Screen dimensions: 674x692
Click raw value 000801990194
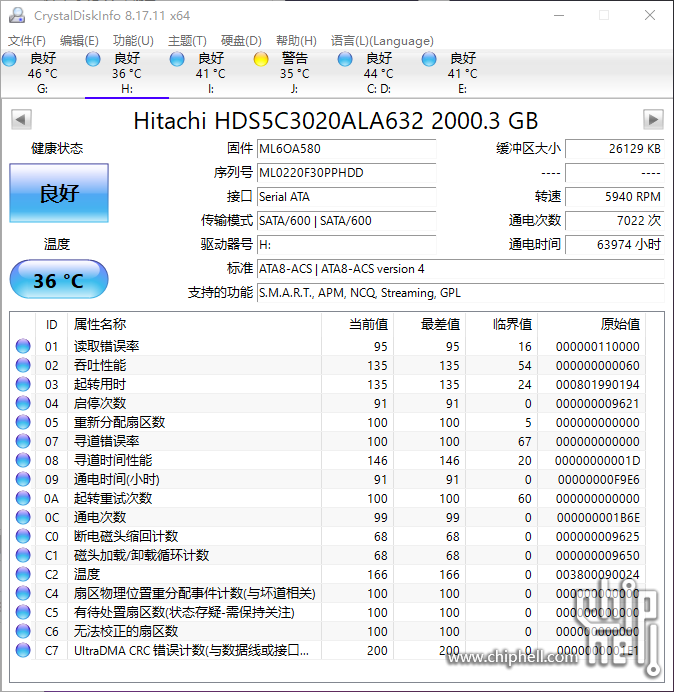click(x=598, y=384)
